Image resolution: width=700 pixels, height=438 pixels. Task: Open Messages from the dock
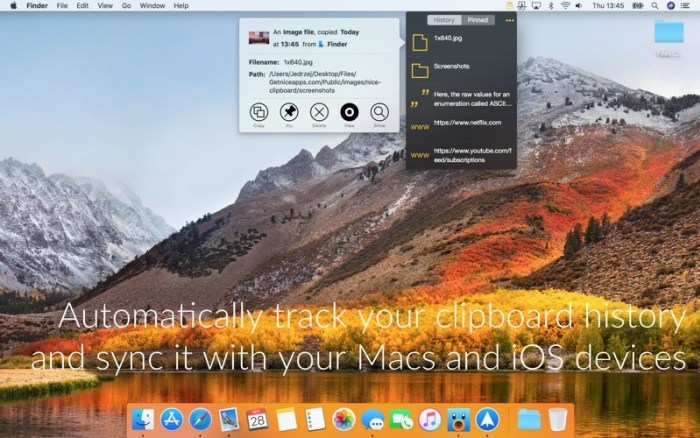[372, 420]
